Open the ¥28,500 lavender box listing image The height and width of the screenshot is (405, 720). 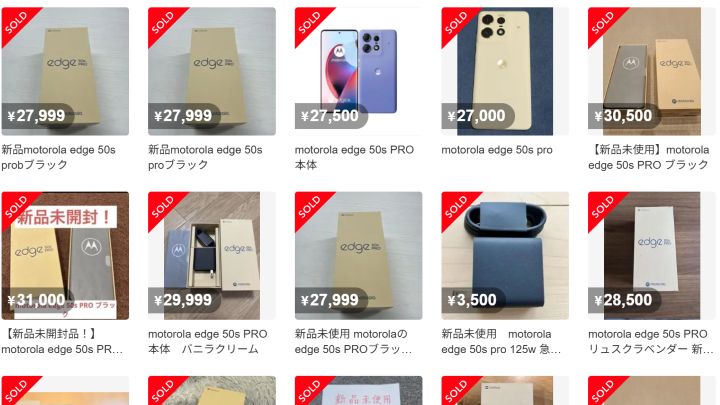click(x=652, y=255)
